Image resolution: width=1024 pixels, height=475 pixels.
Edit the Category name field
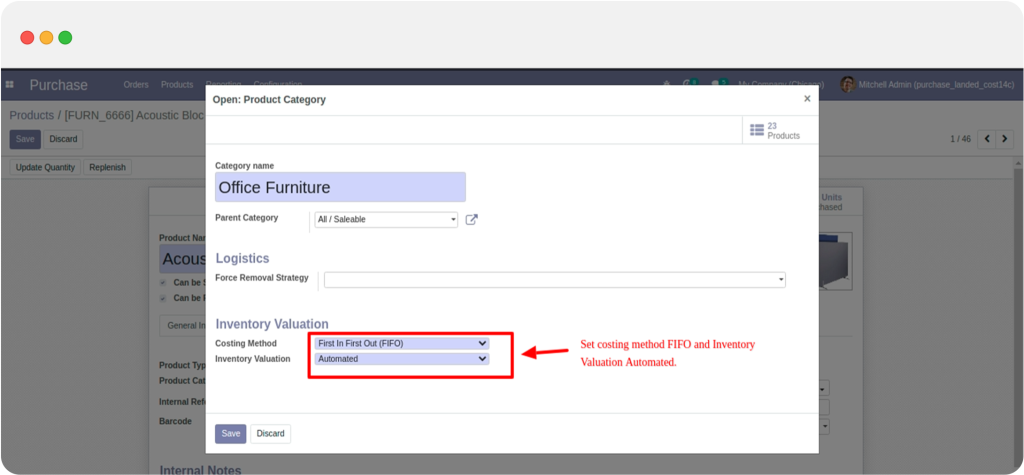pos(340,188)
